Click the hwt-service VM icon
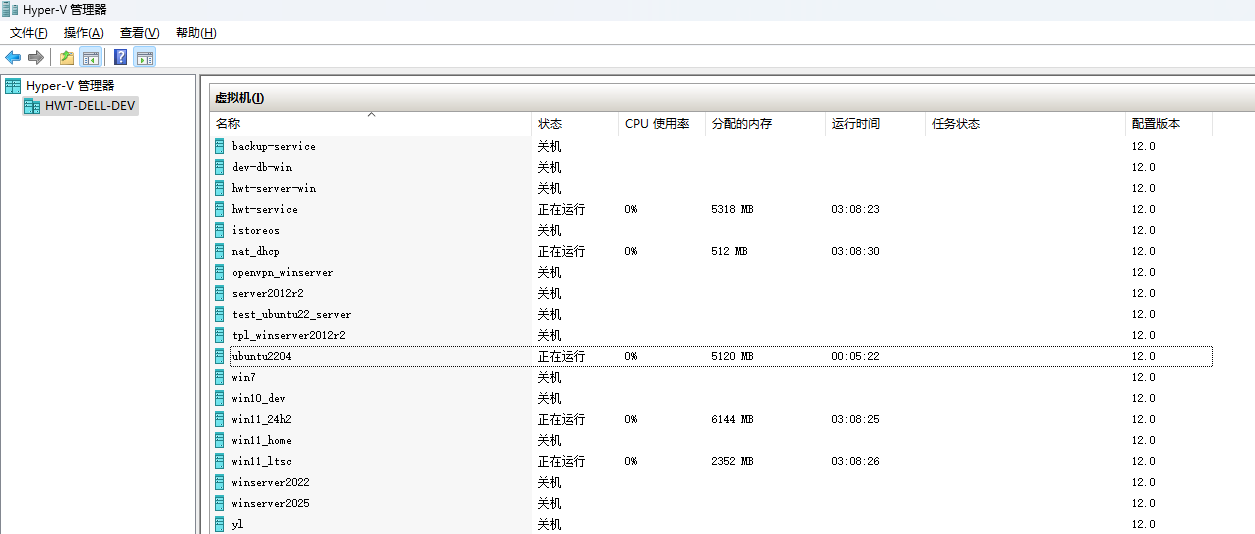This screenshot has height=534, width=1255. click(x=220, y=209)
